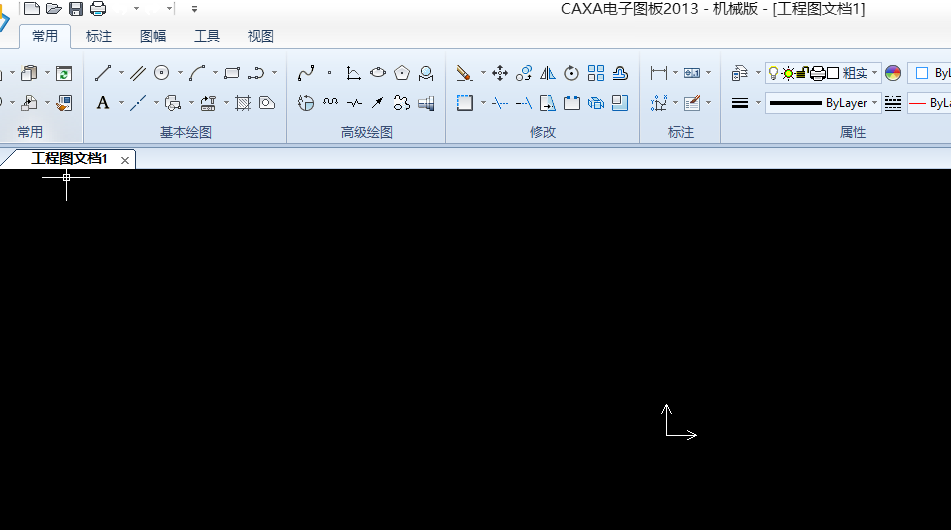Expand the Circle tool options arrow

[x=180, y=73]
